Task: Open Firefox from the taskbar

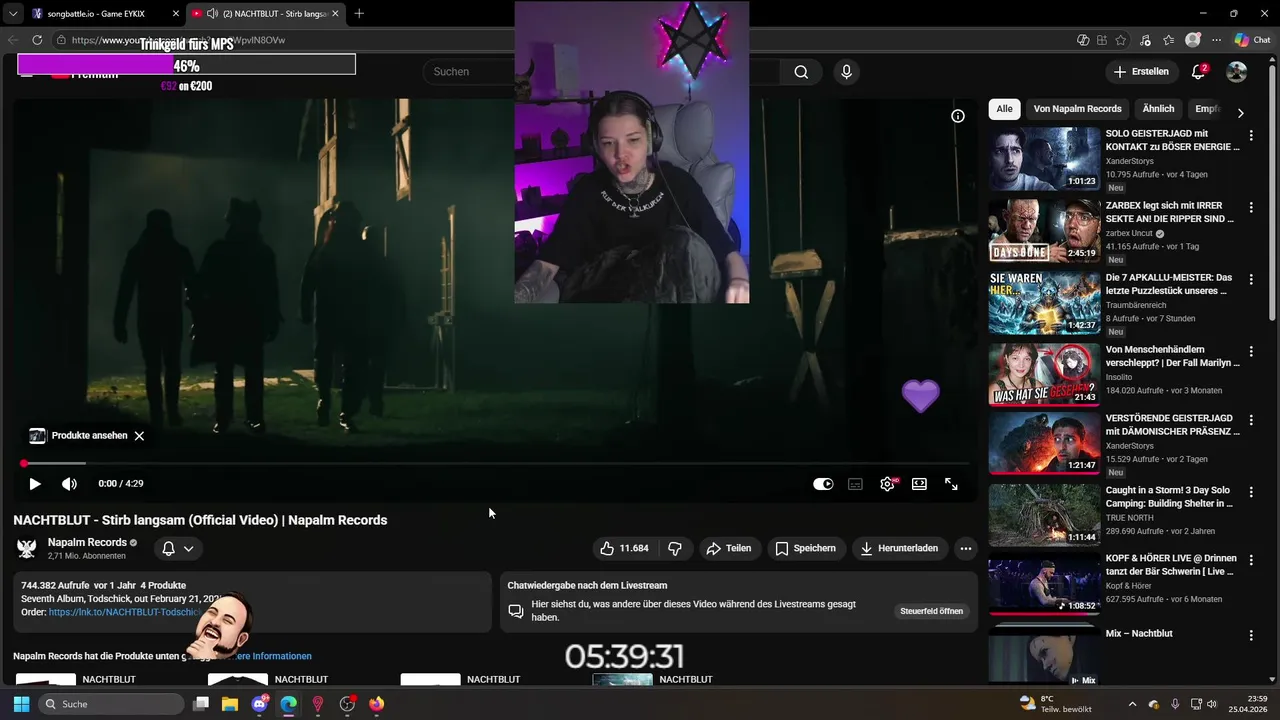Action: pyautogui.click(x=376, y=704)
